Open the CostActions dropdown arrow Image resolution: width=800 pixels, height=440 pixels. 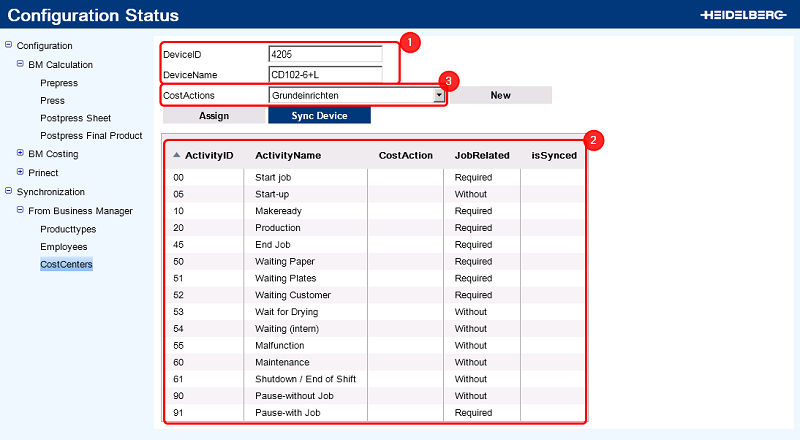(438, 95)
